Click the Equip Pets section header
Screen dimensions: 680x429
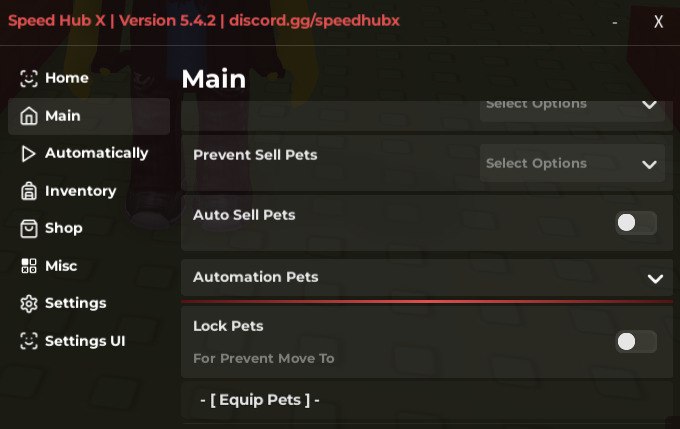coord(260,400)
